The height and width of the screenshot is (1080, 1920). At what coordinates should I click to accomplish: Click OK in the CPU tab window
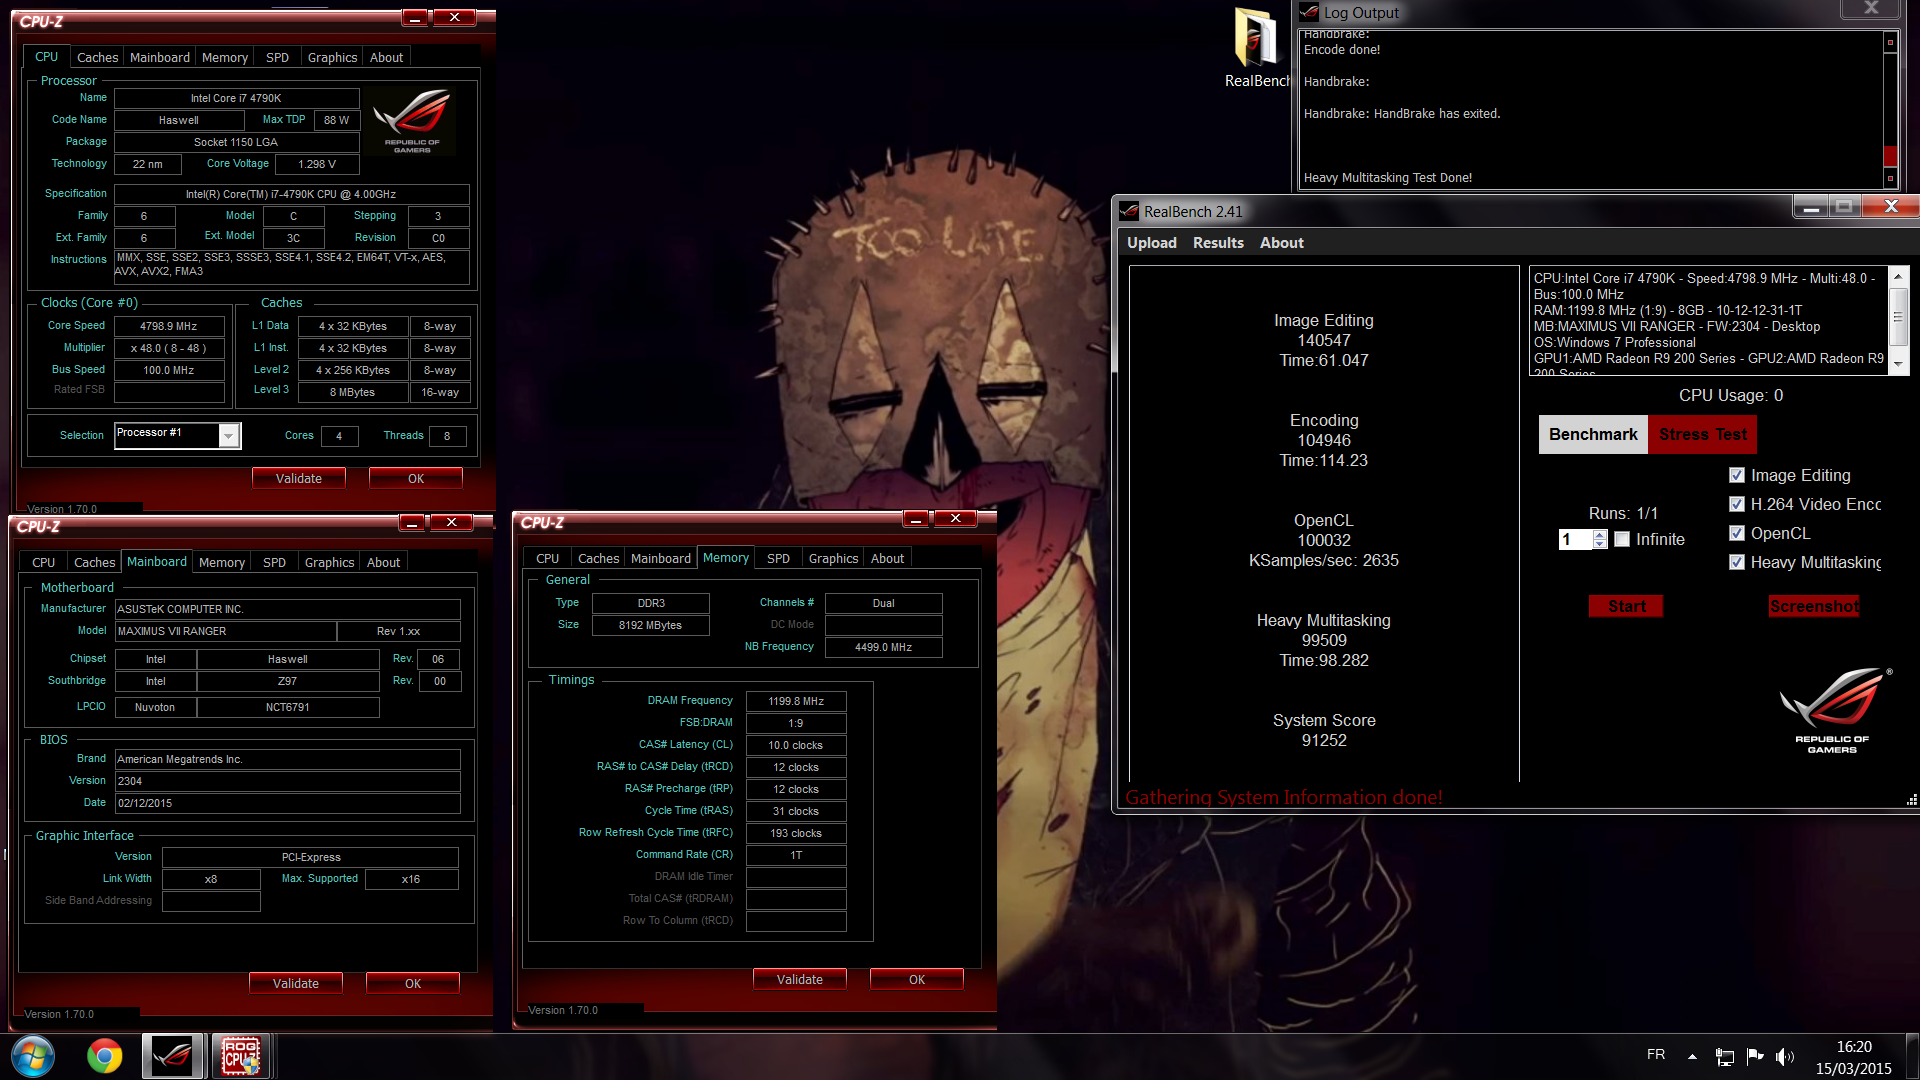pos(416,478)
